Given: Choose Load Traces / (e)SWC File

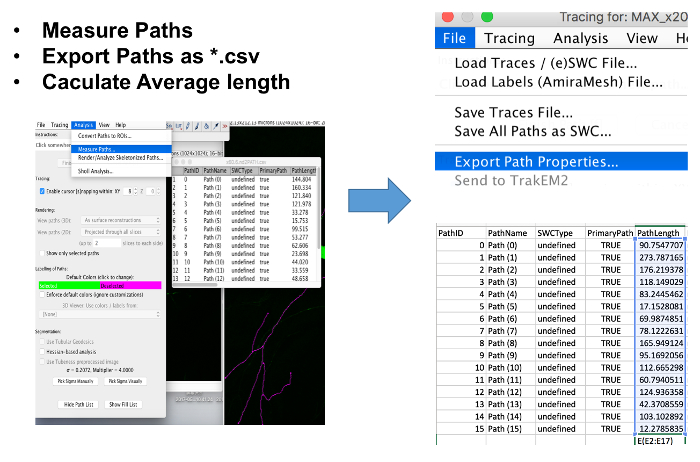Looking at the screenshot, I should pos(546,63).
